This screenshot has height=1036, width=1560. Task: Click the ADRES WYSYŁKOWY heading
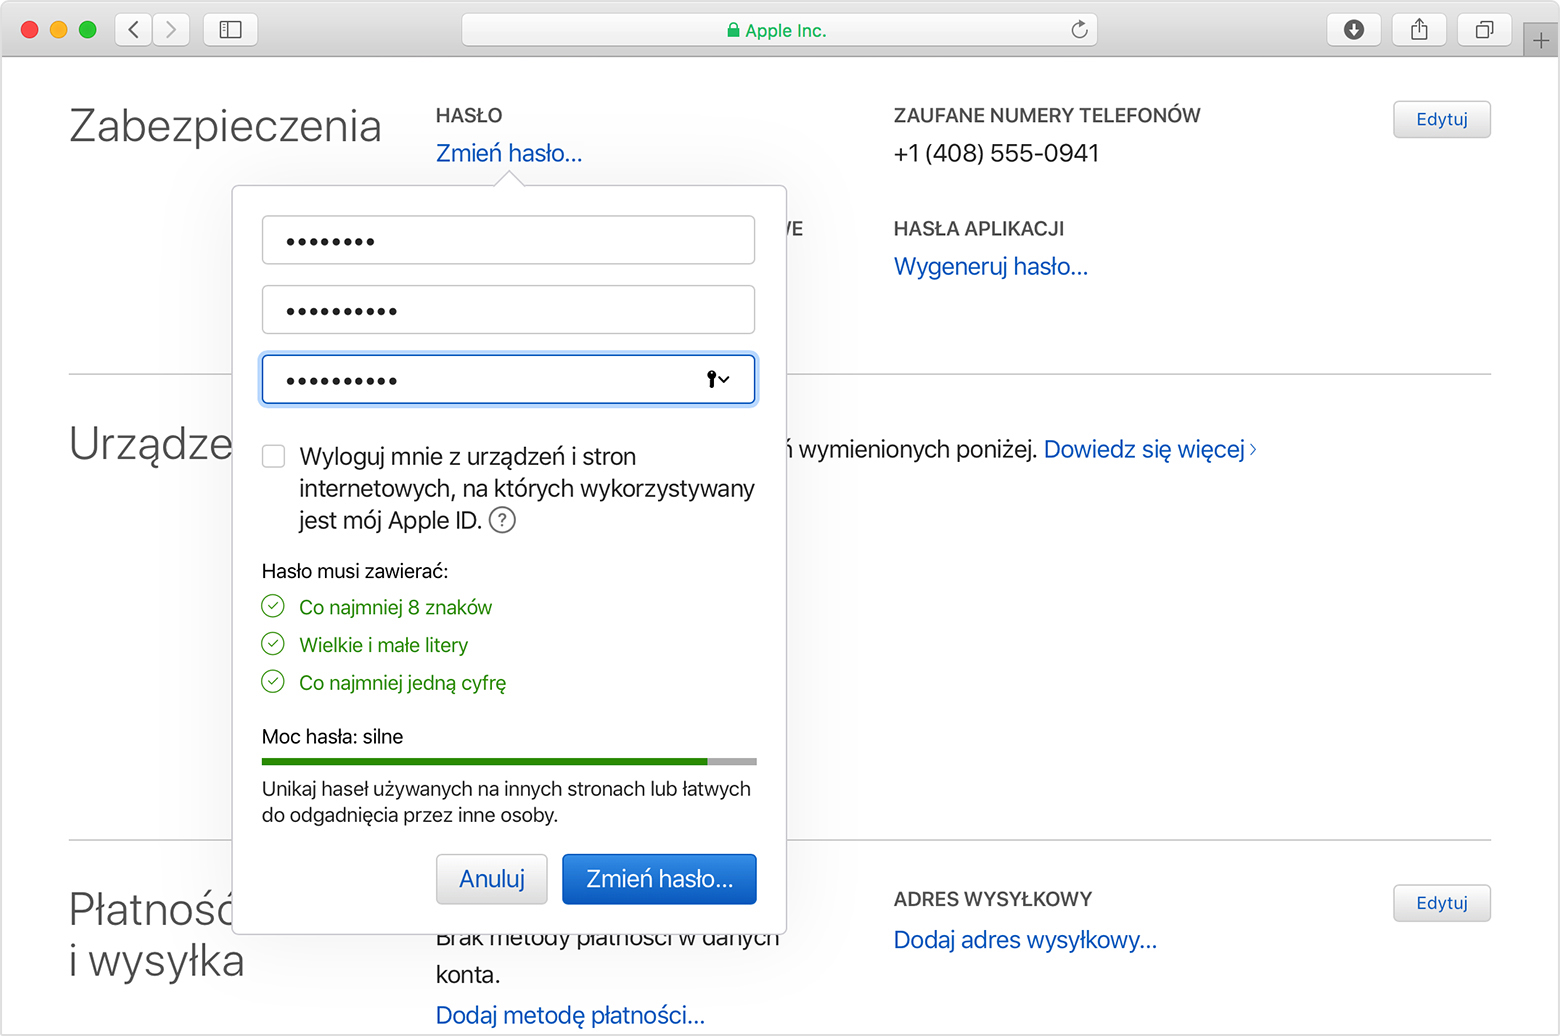(993, 899)
